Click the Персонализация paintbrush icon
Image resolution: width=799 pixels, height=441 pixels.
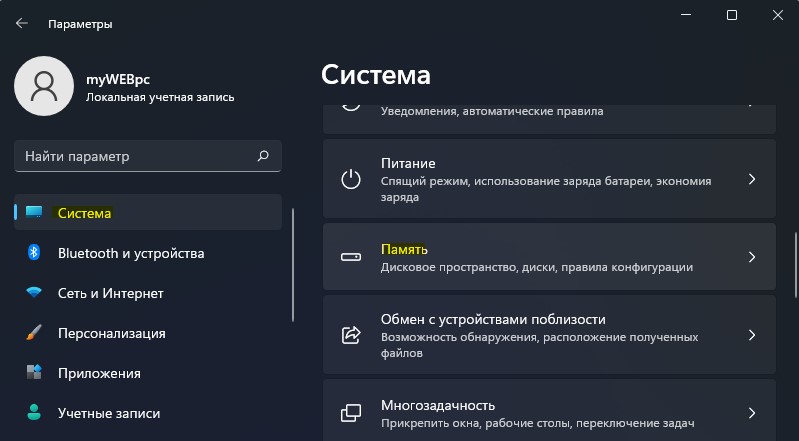(x=34, y=332)
